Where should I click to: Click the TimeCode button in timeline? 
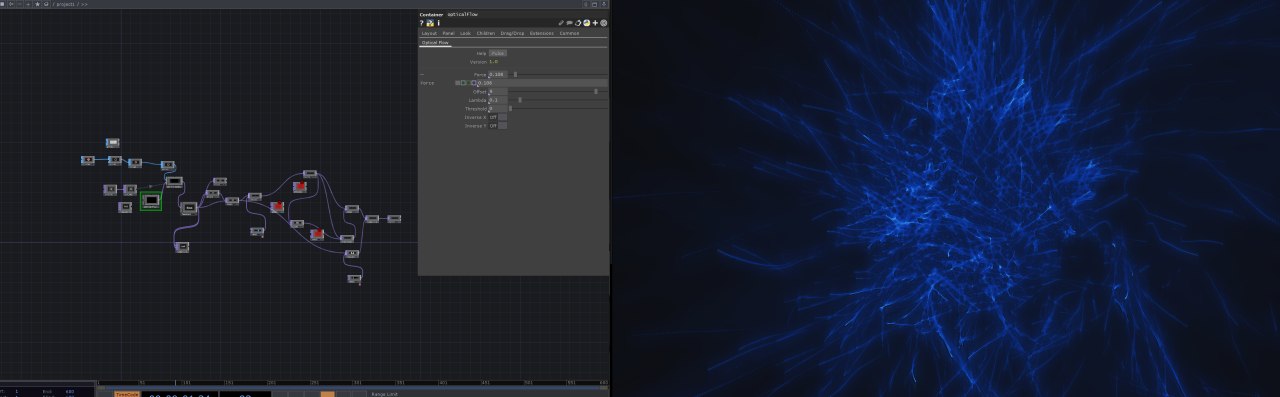127,394
